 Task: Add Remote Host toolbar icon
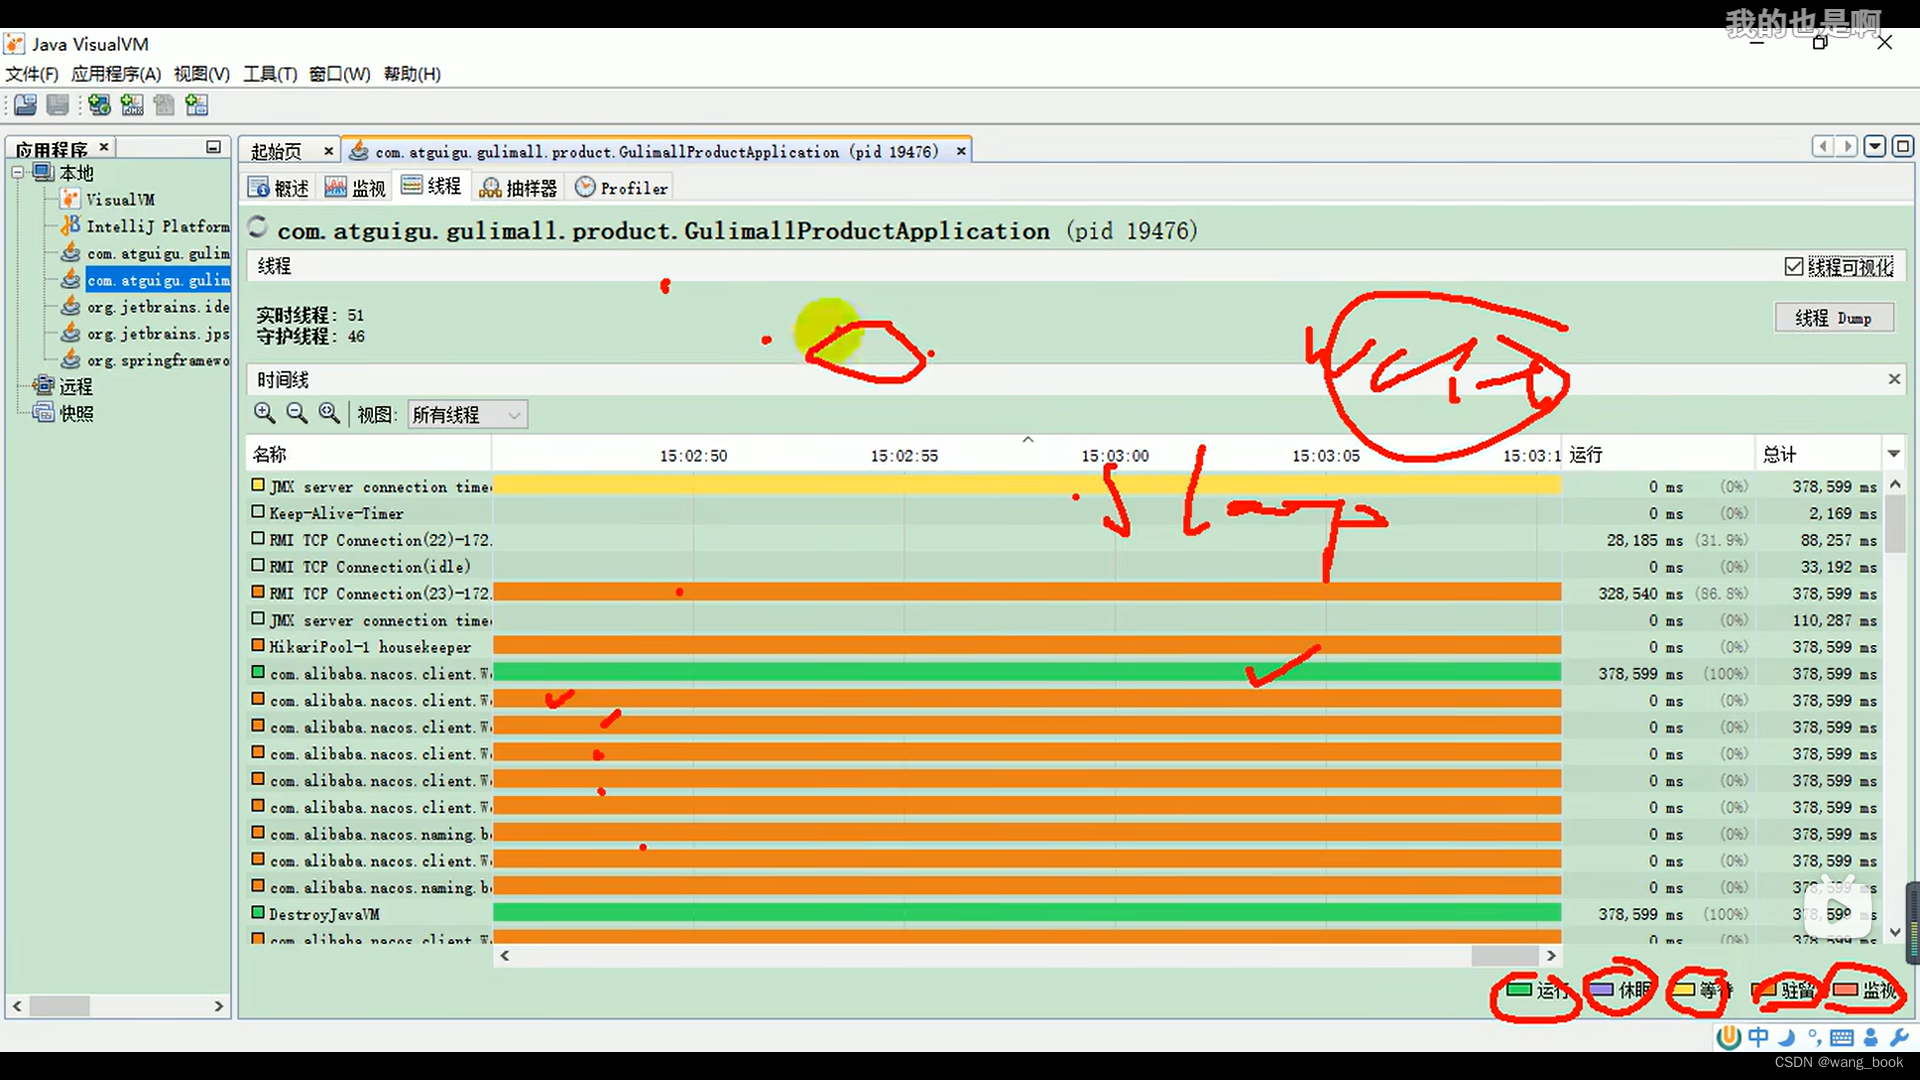tap(99, 105)
